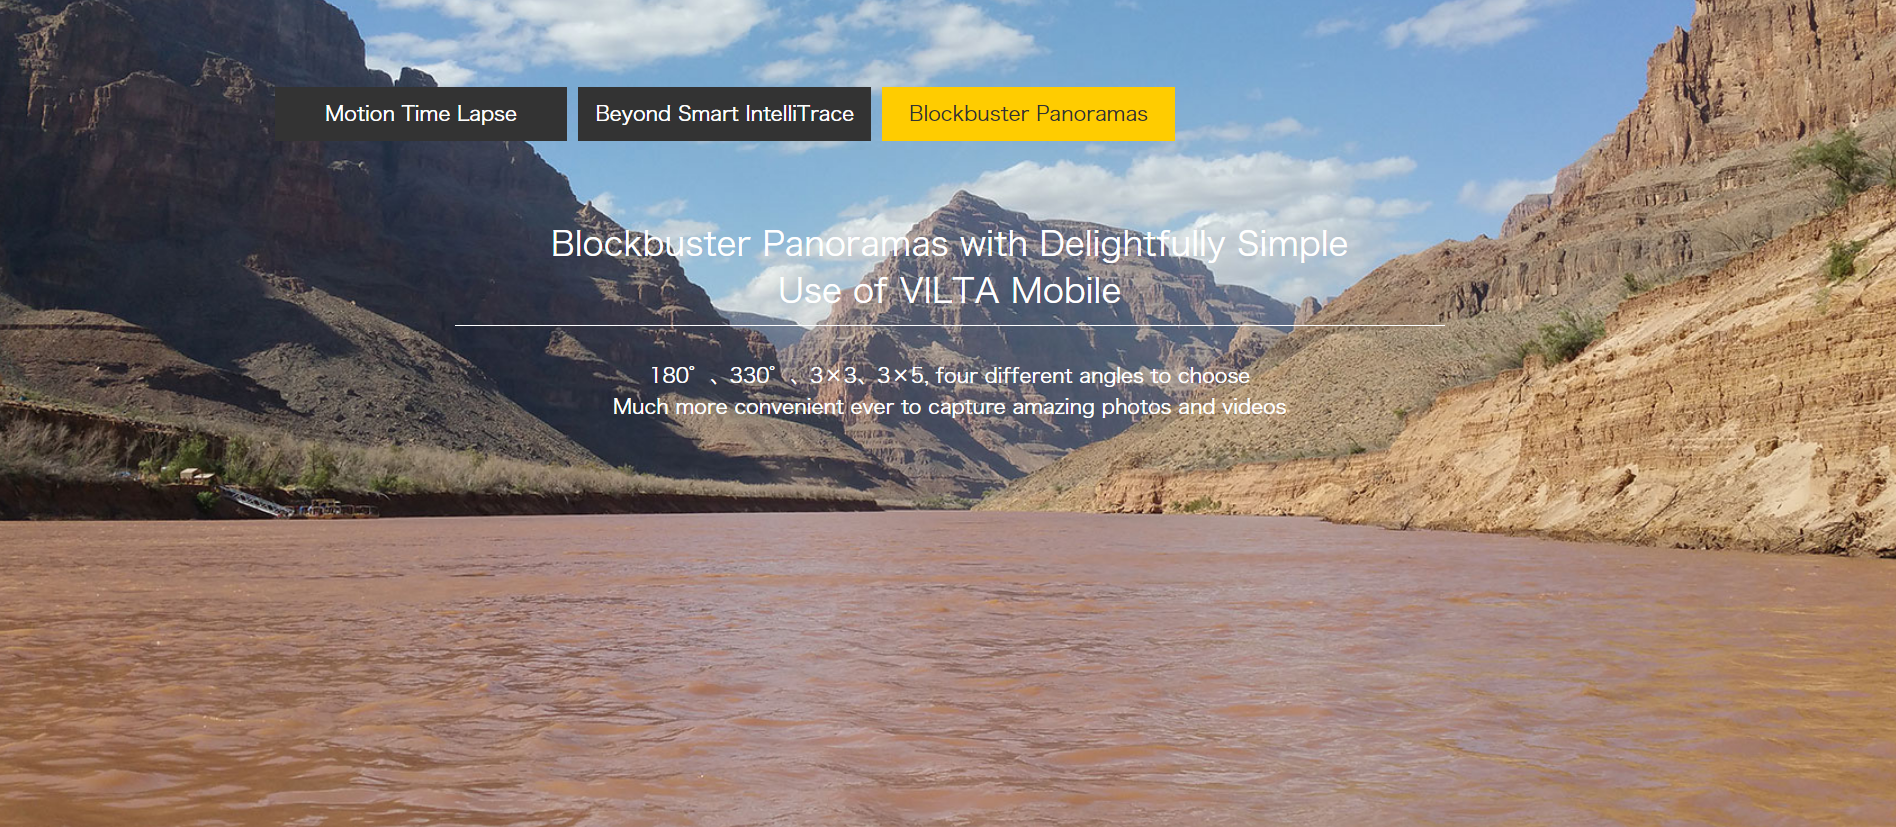Click the '3×5' angle option text
This screenshot has width=1896, height=827.
click(x=900, y=376)
